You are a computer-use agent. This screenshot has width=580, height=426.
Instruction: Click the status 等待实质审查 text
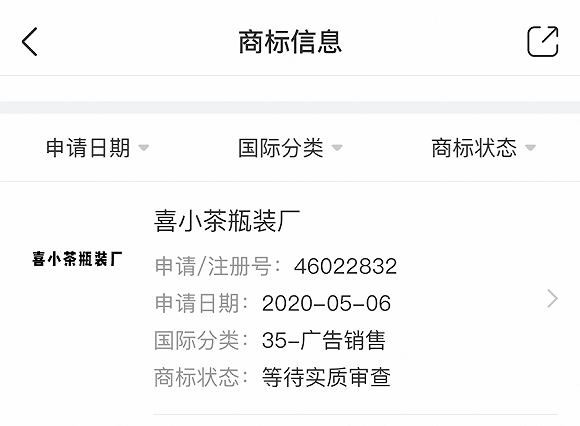pos(326,377)
